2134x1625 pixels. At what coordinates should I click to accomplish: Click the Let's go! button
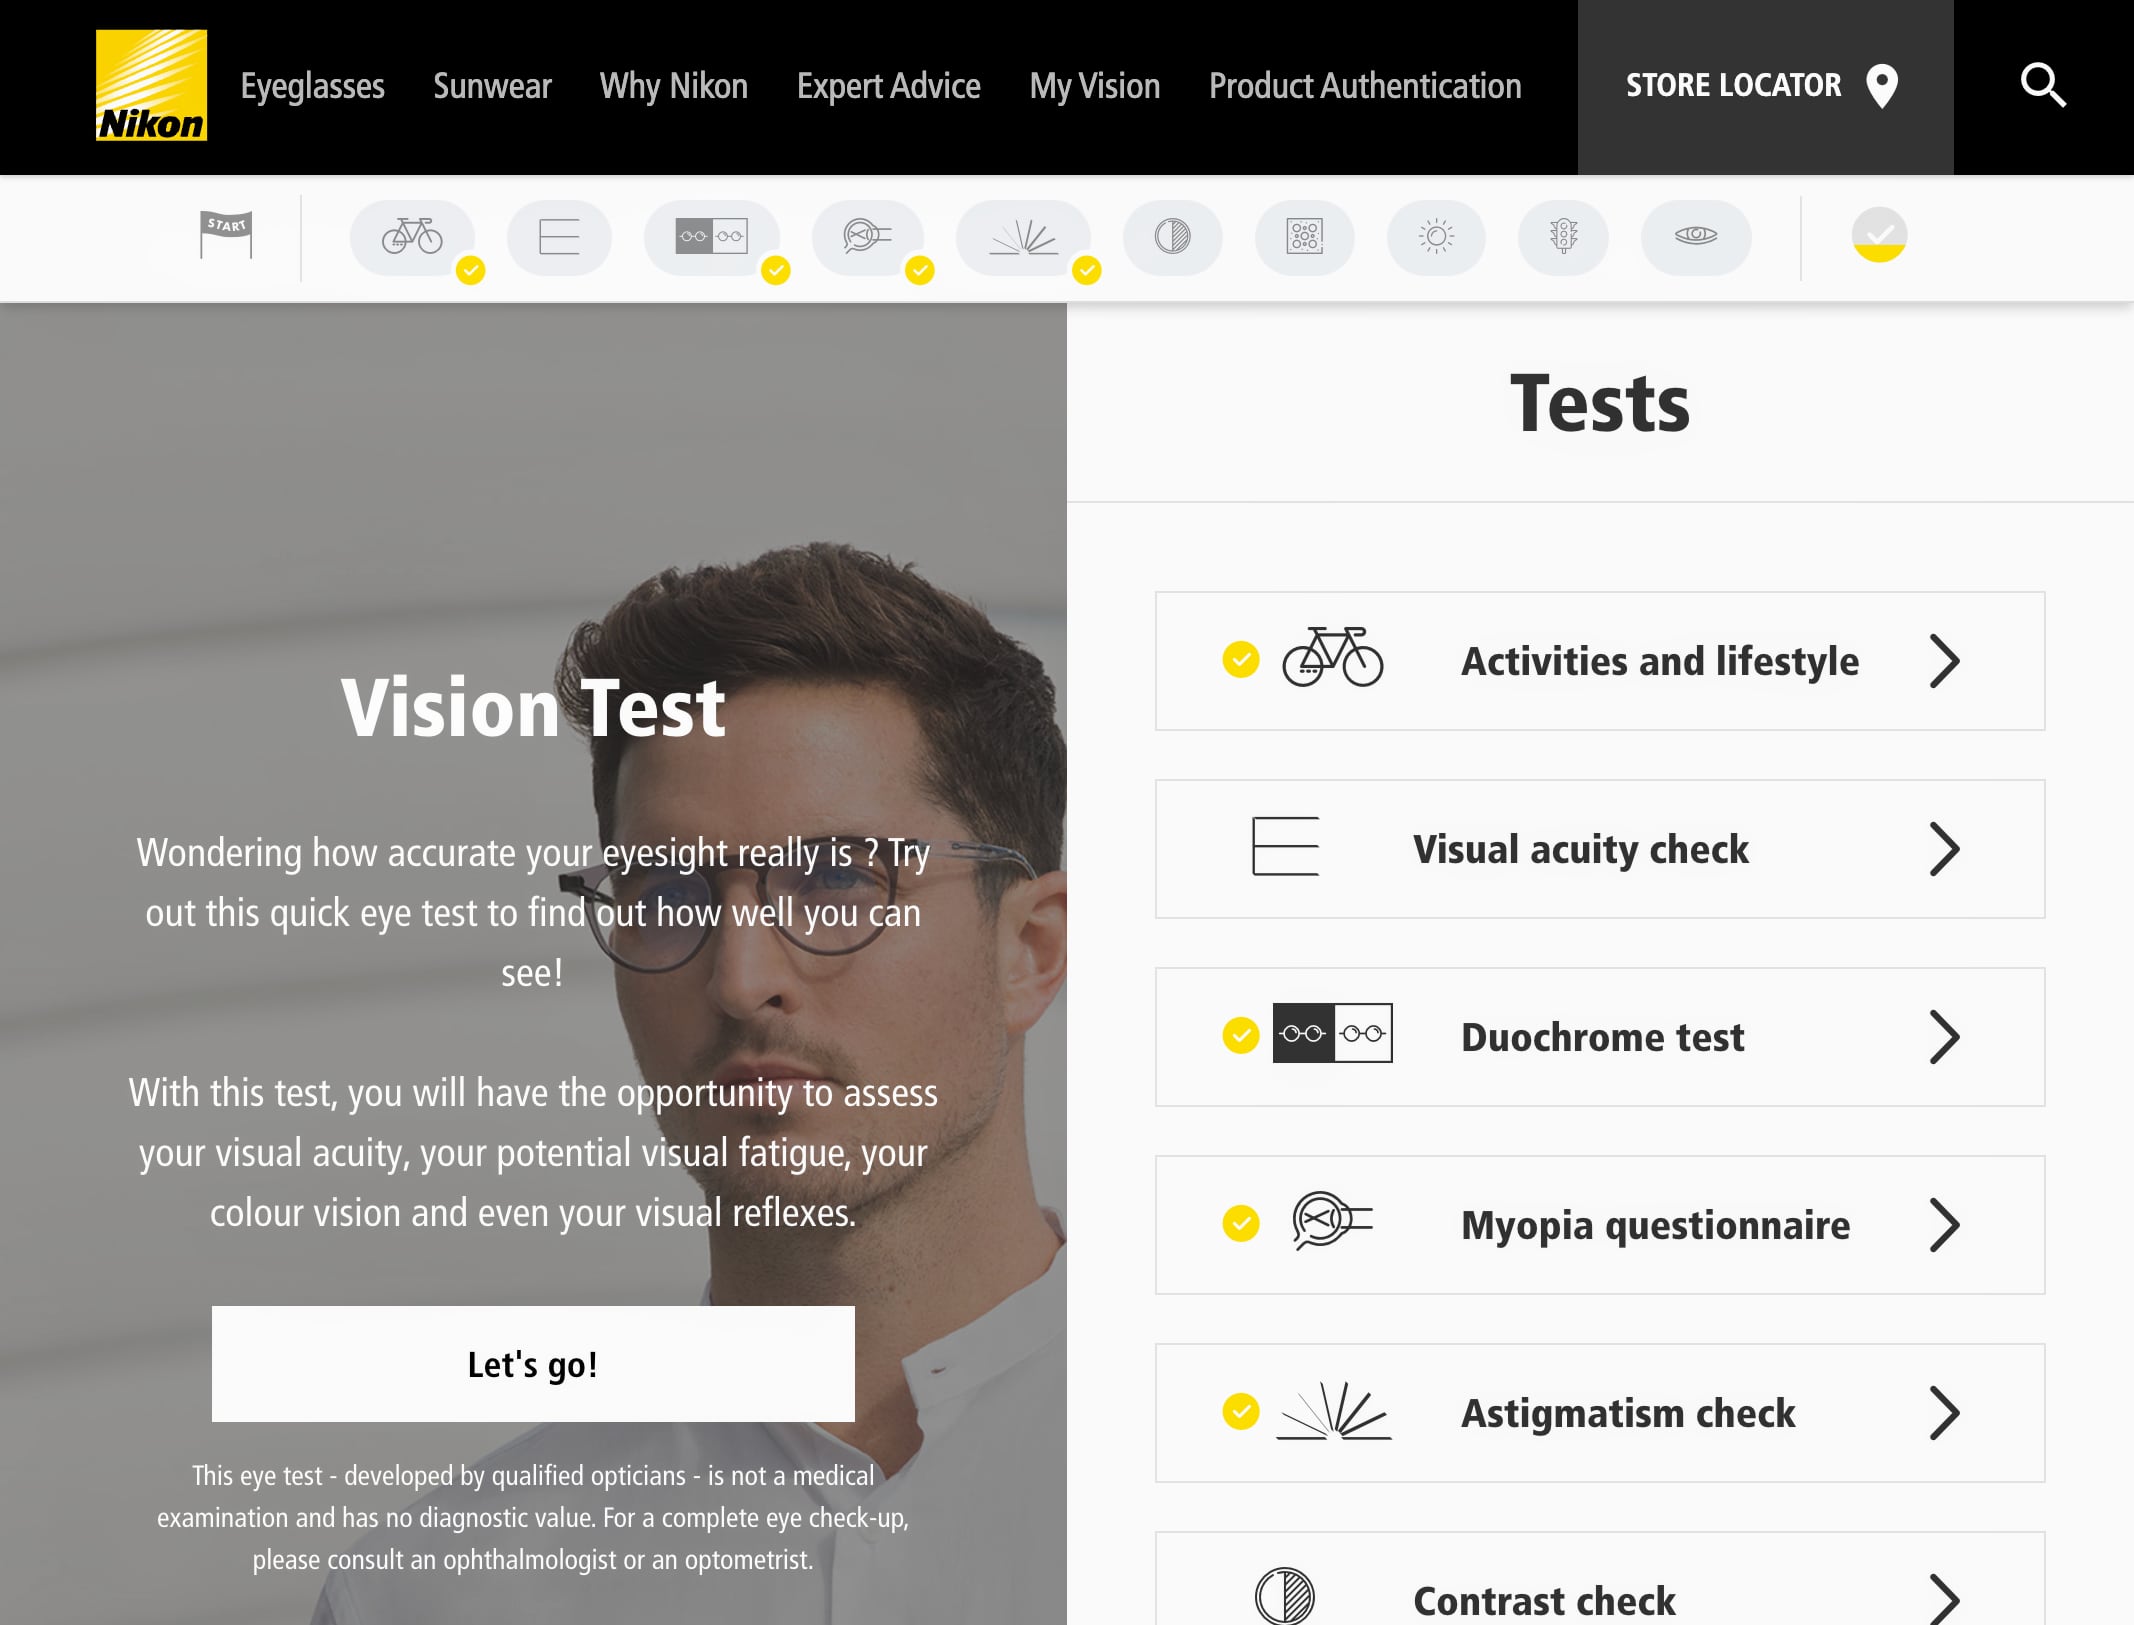[x=531, y=1364]
